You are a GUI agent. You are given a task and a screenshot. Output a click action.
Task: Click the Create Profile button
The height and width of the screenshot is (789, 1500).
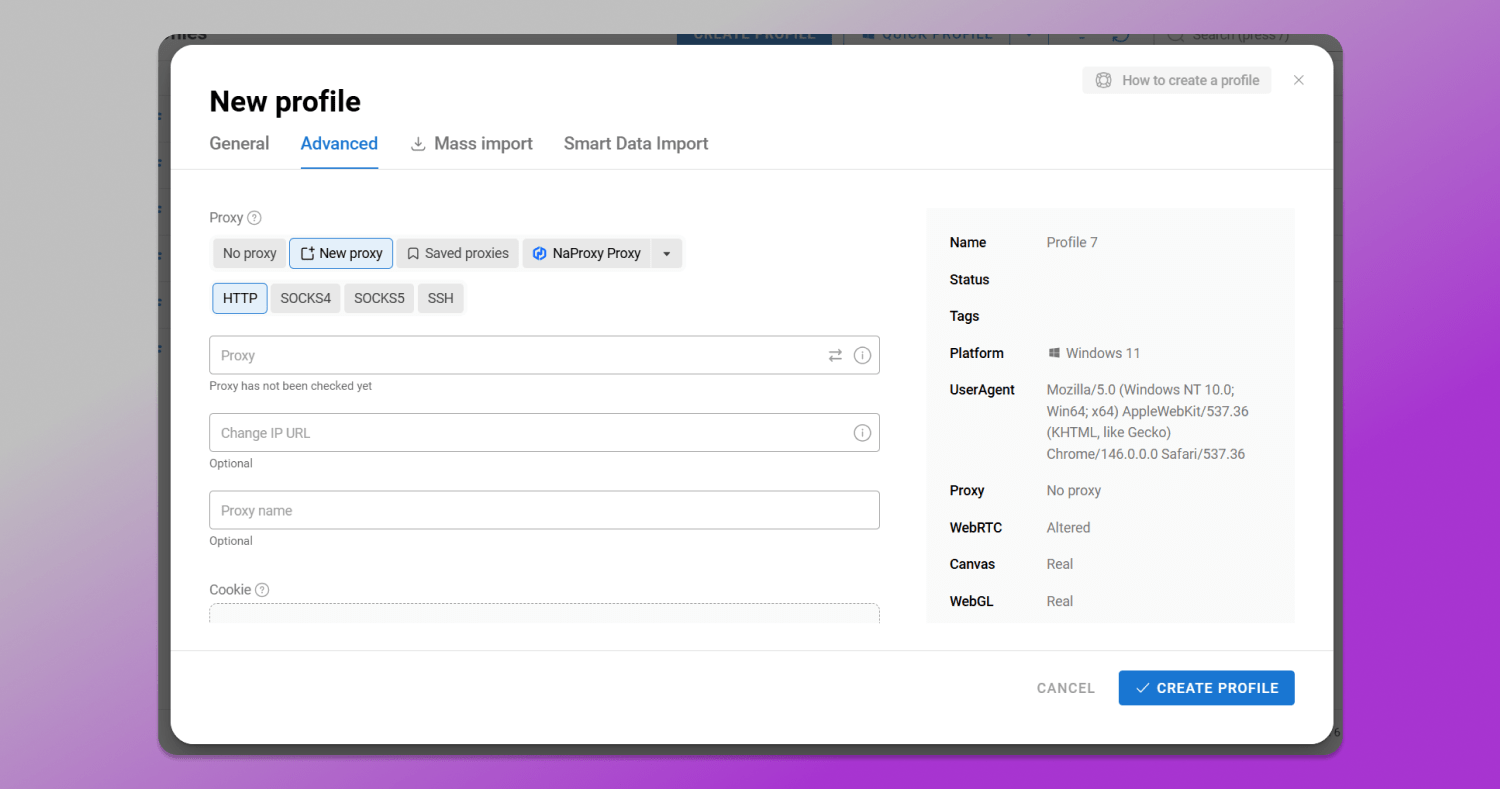click(x=1206, y=688)
